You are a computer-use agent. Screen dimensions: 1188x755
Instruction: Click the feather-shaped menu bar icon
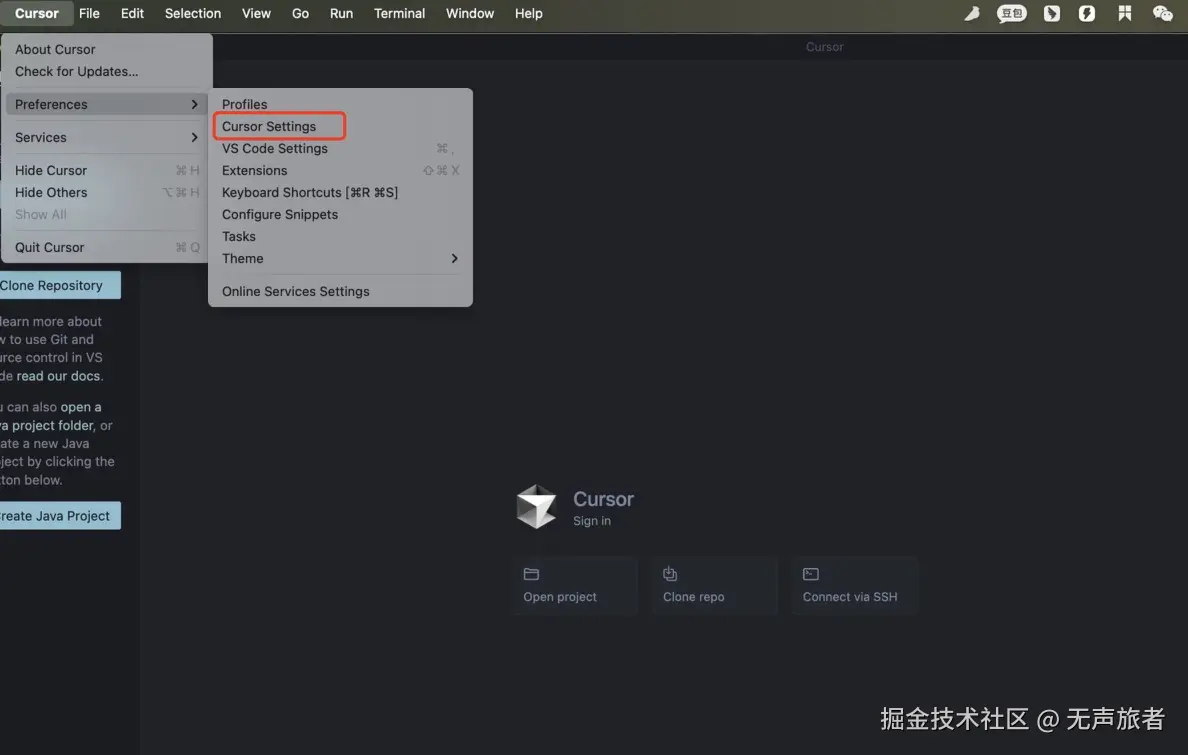pos(972,13)
